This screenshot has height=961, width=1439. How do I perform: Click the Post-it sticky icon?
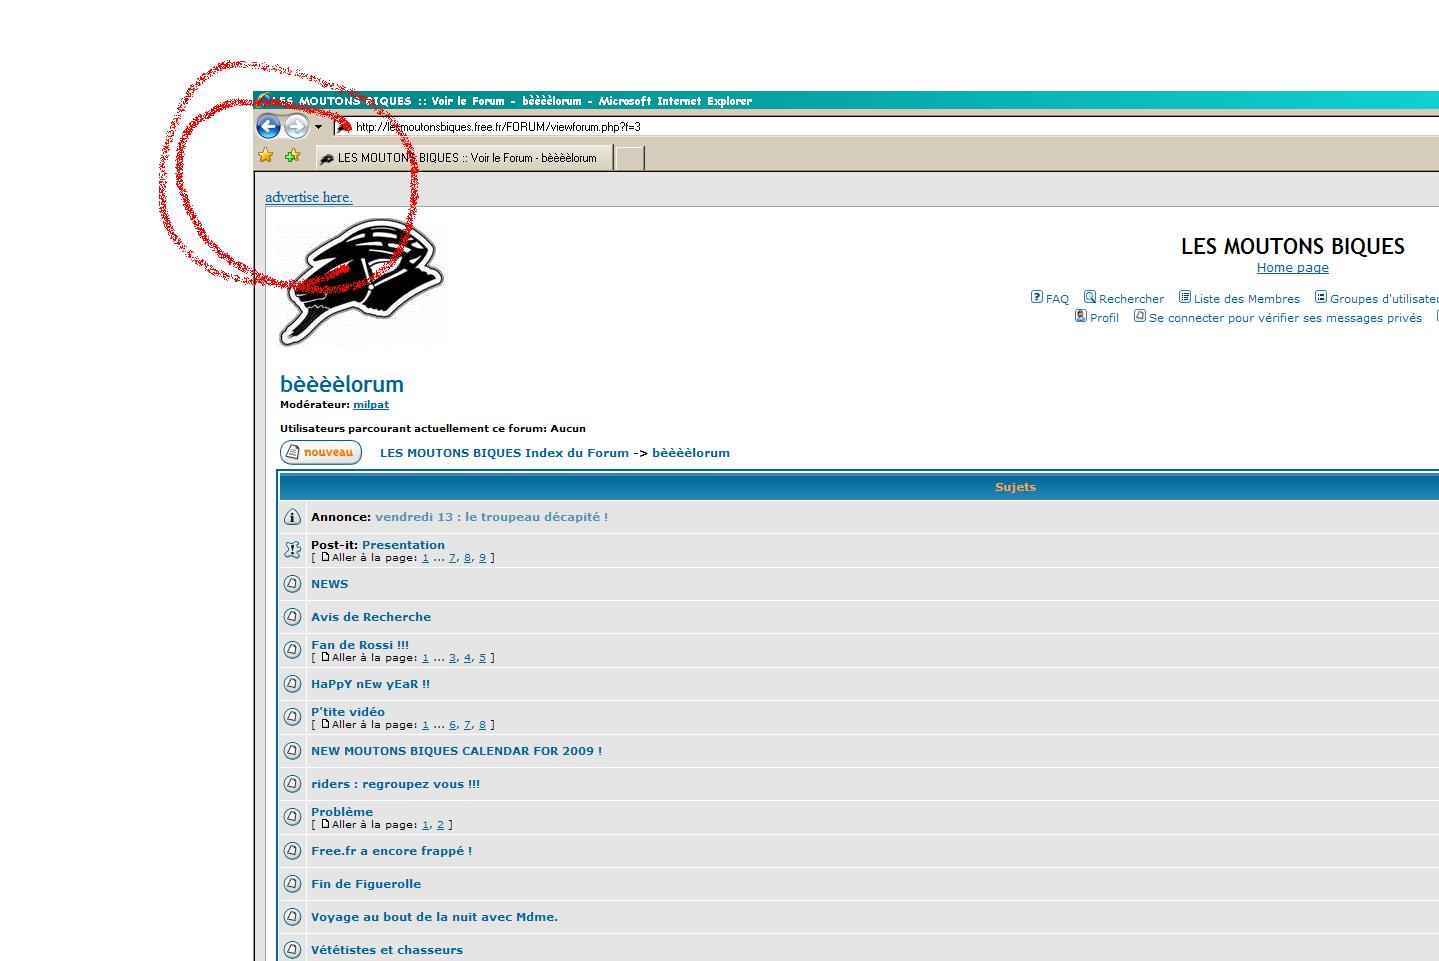[x=292, y=550]
